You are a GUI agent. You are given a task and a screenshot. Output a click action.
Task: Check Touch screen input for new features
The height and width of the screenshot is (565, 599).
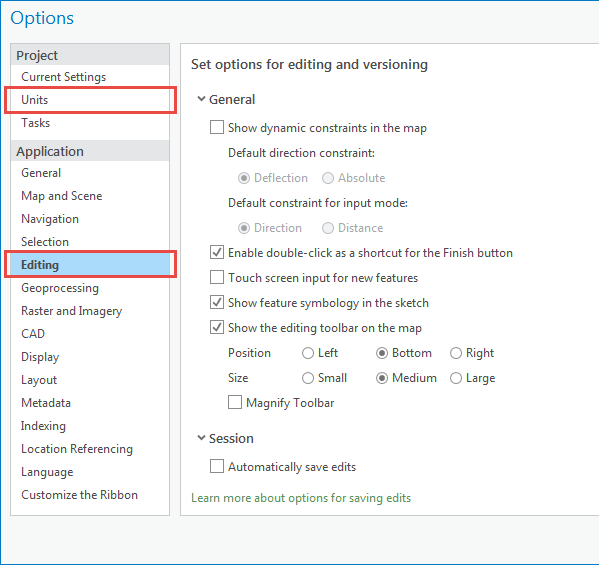pyautogui.click(x=217, y=277)
